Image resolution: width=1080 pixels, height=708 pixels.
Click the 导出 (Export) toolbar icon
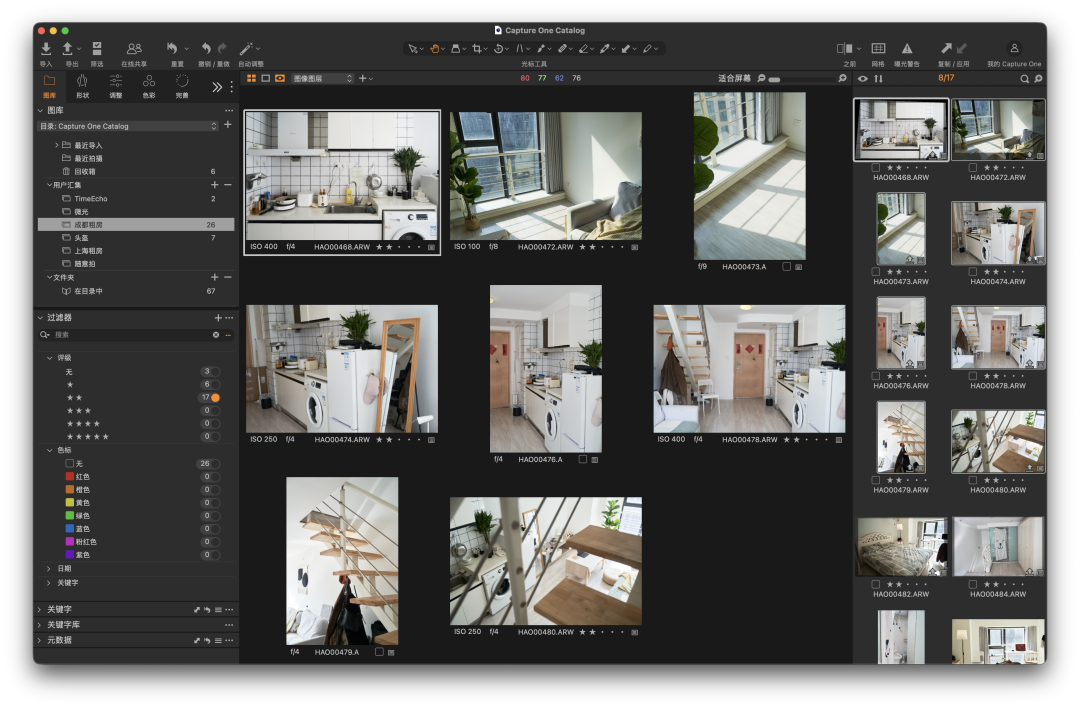68,48
